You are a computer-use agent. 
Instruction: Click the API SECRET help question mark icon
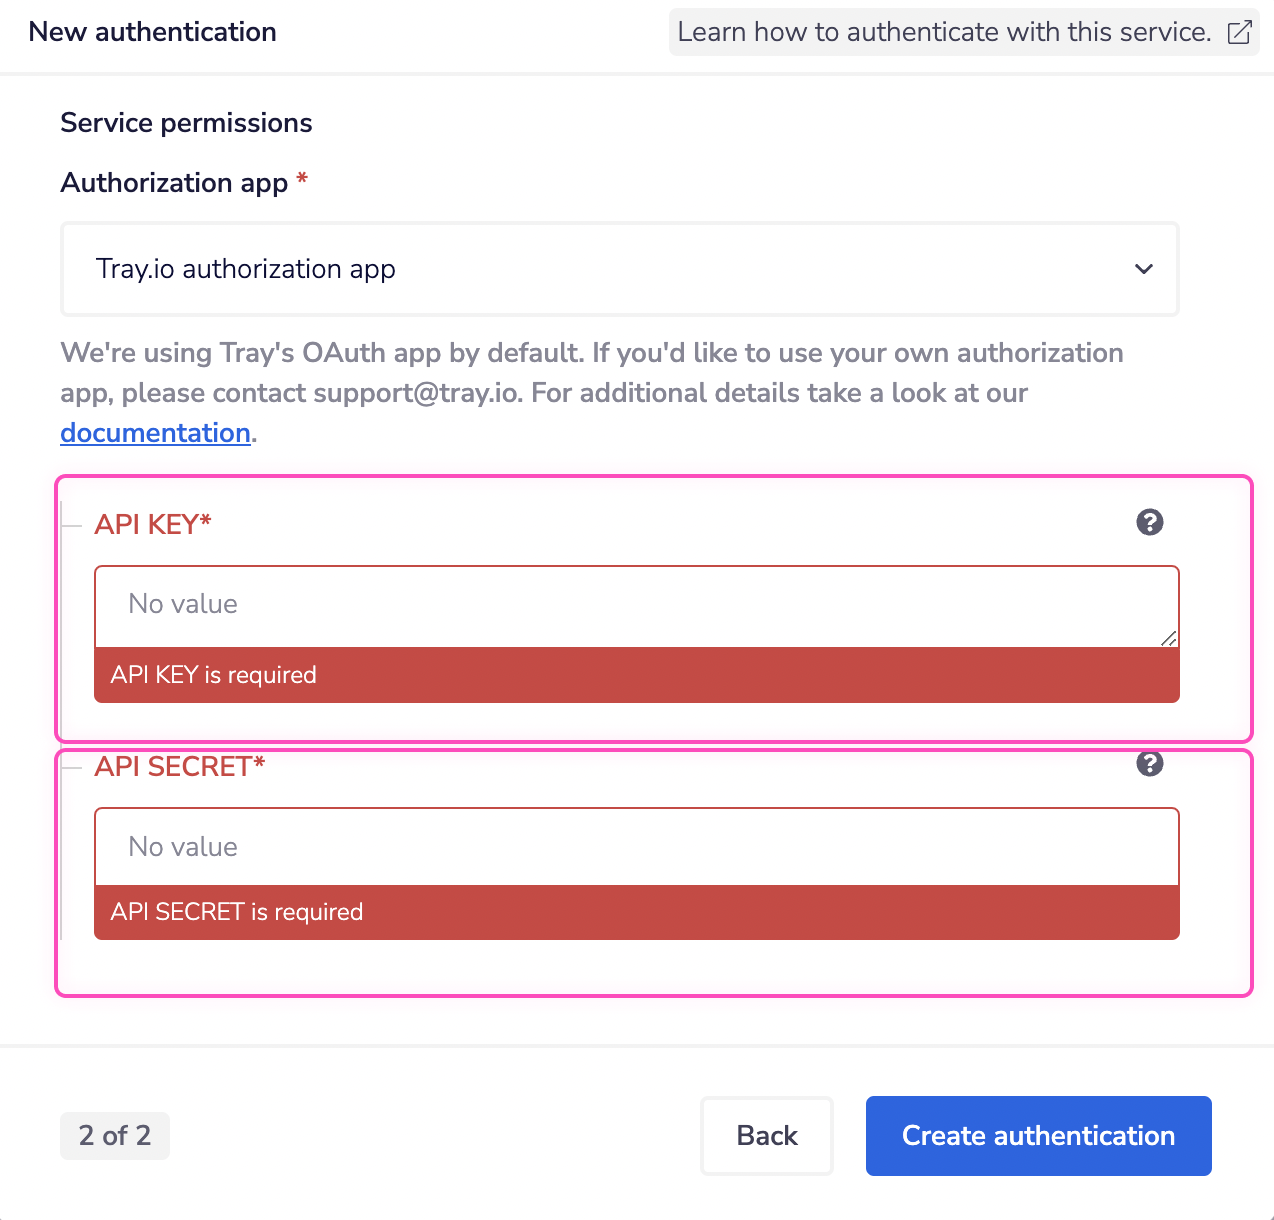tap(1149, 762)
